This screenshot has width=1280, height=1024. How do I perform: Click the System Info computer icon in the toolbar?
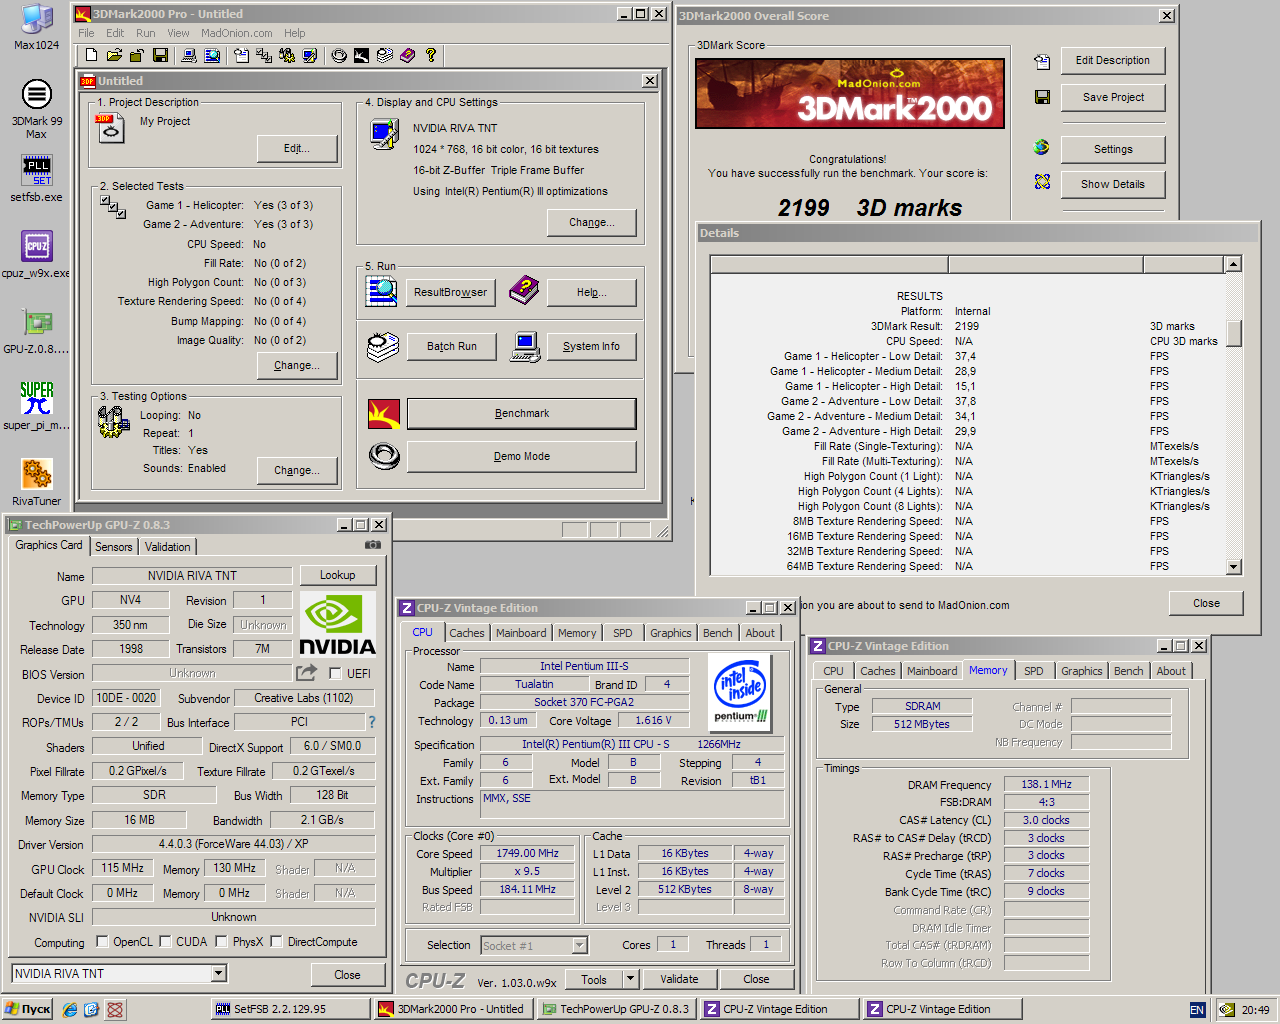point(188,55)
